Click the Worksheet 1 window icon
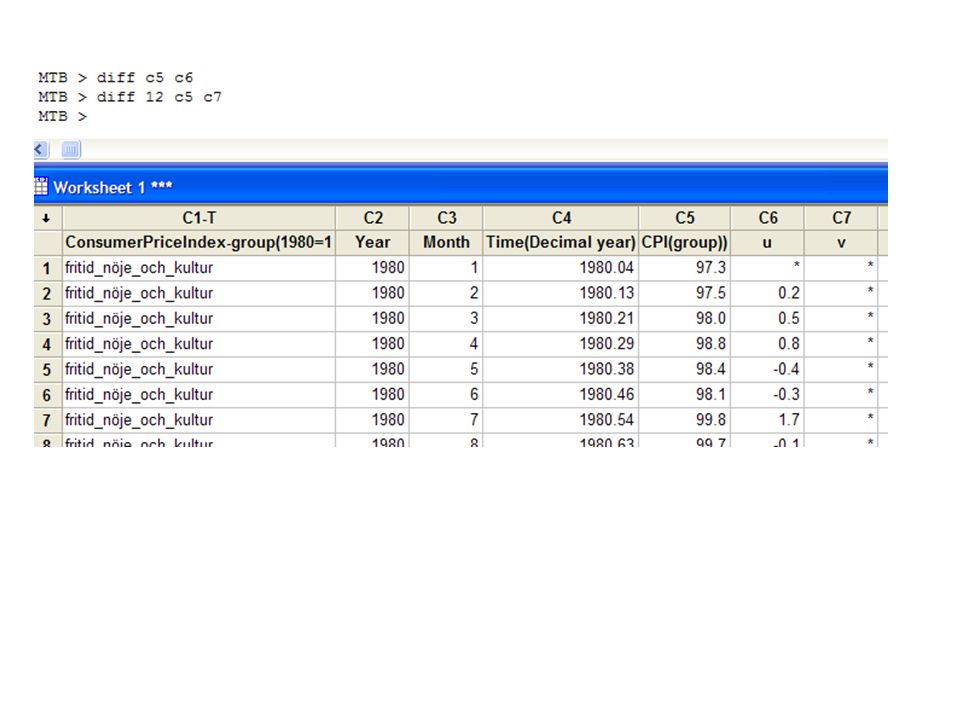The height and width of the screenshot is (720, 960). click(x=41, y=186)
